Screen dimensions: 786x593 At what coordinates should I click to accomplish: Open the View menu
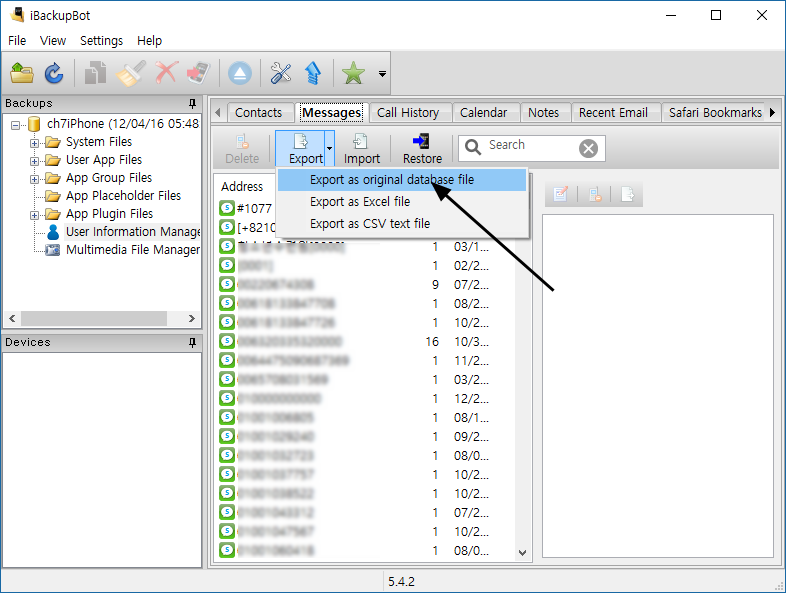point(53,41)
